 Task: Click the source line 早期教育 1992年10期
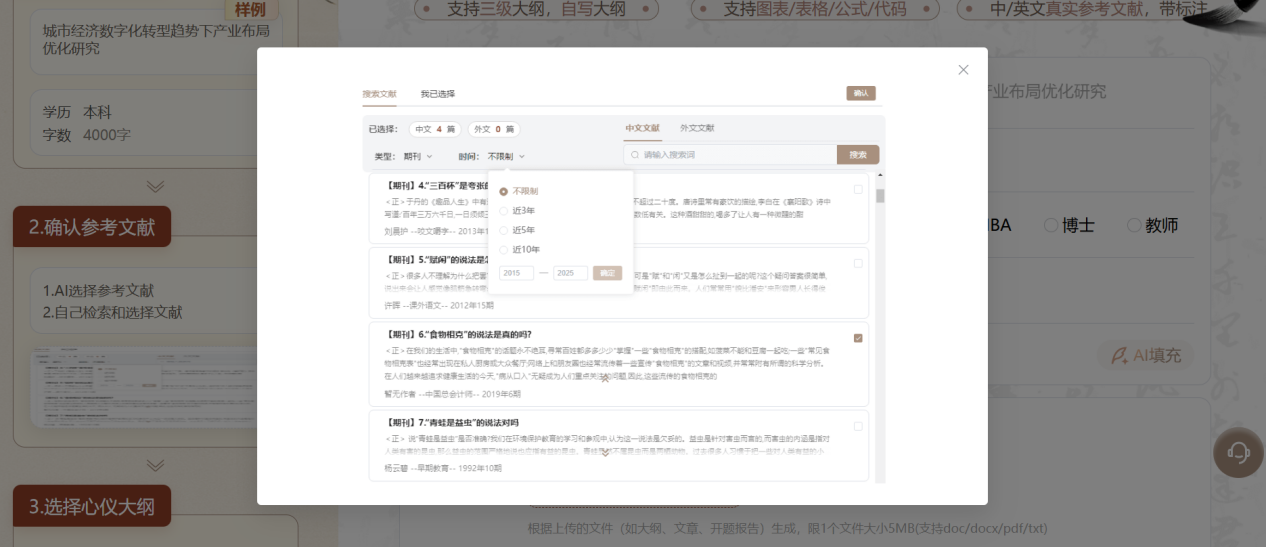[443, 468]
